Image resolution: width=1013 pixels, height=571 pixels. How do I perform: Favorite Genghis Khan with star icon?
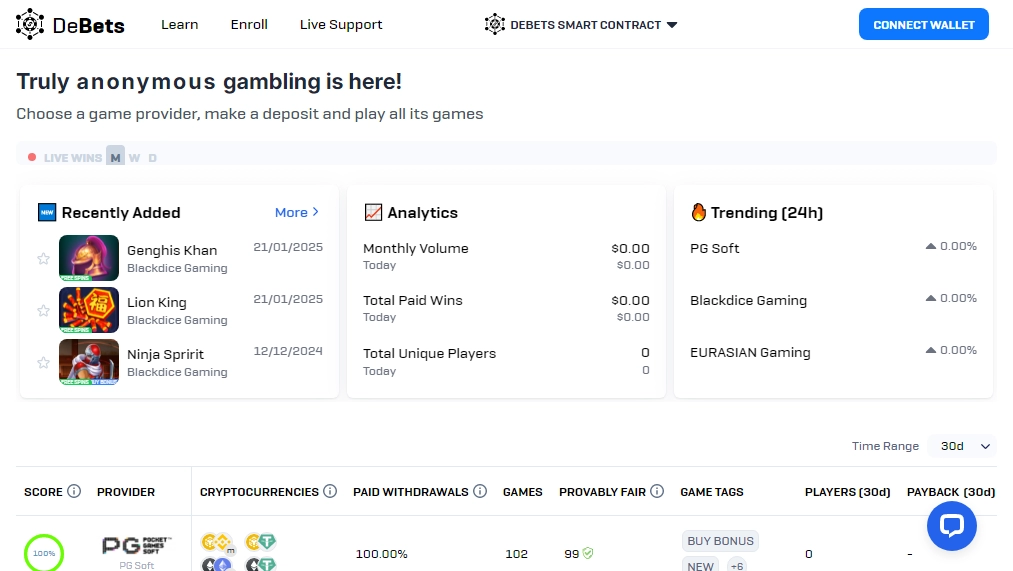(x=43, y=258)
